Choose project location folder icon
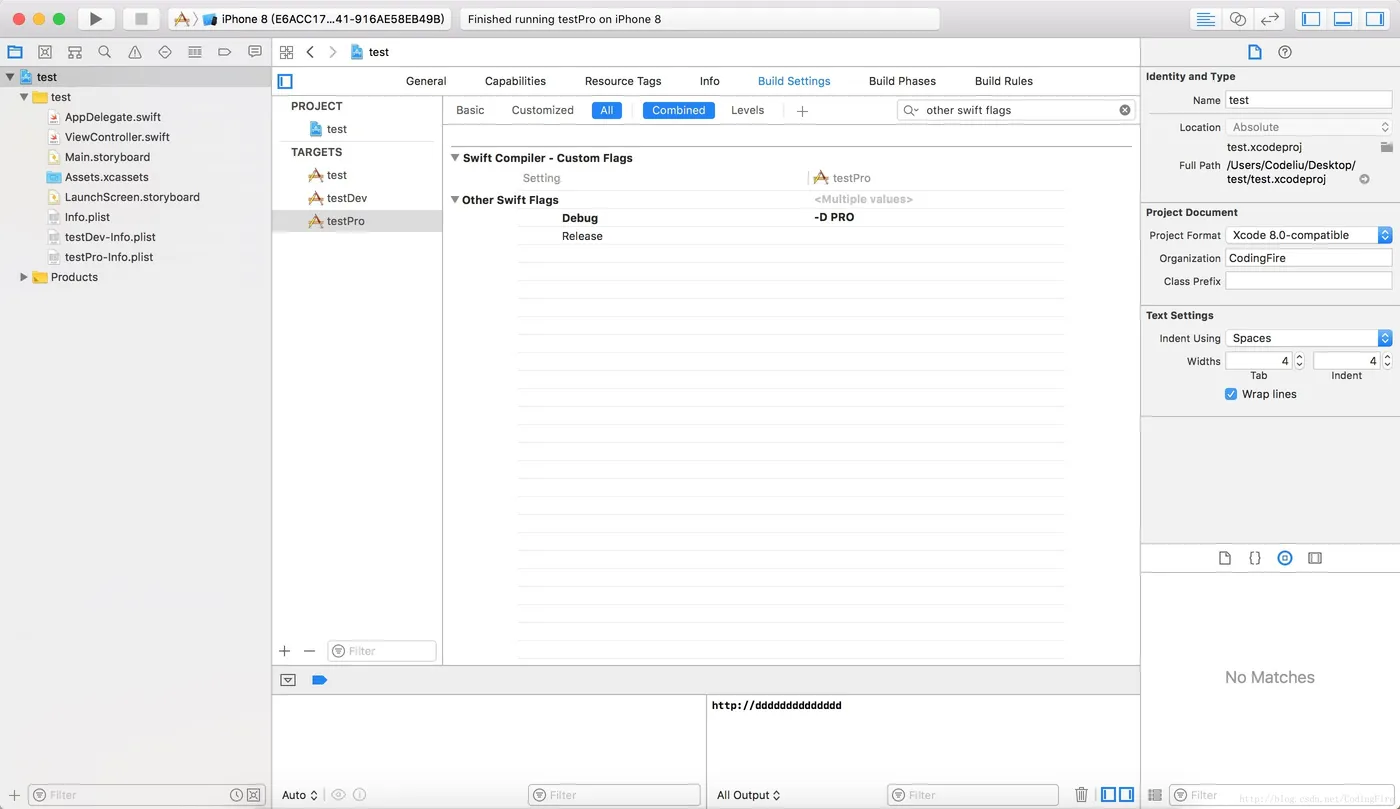The height and width of the screenshot is (809, 1400). (x=1386, y=147)
